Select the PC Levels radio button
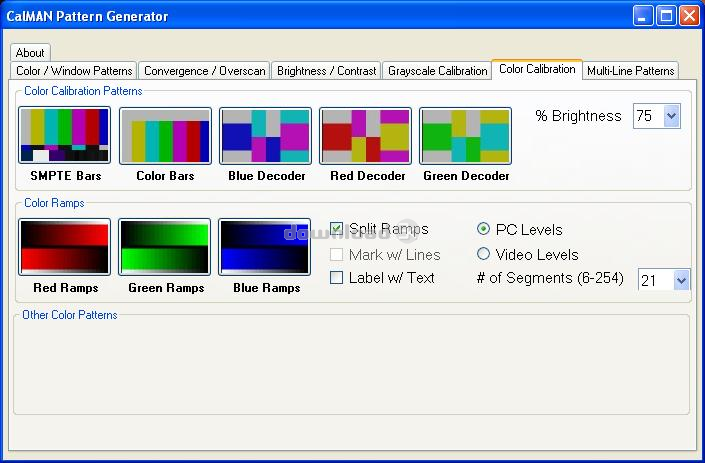 tap(483, 229)
